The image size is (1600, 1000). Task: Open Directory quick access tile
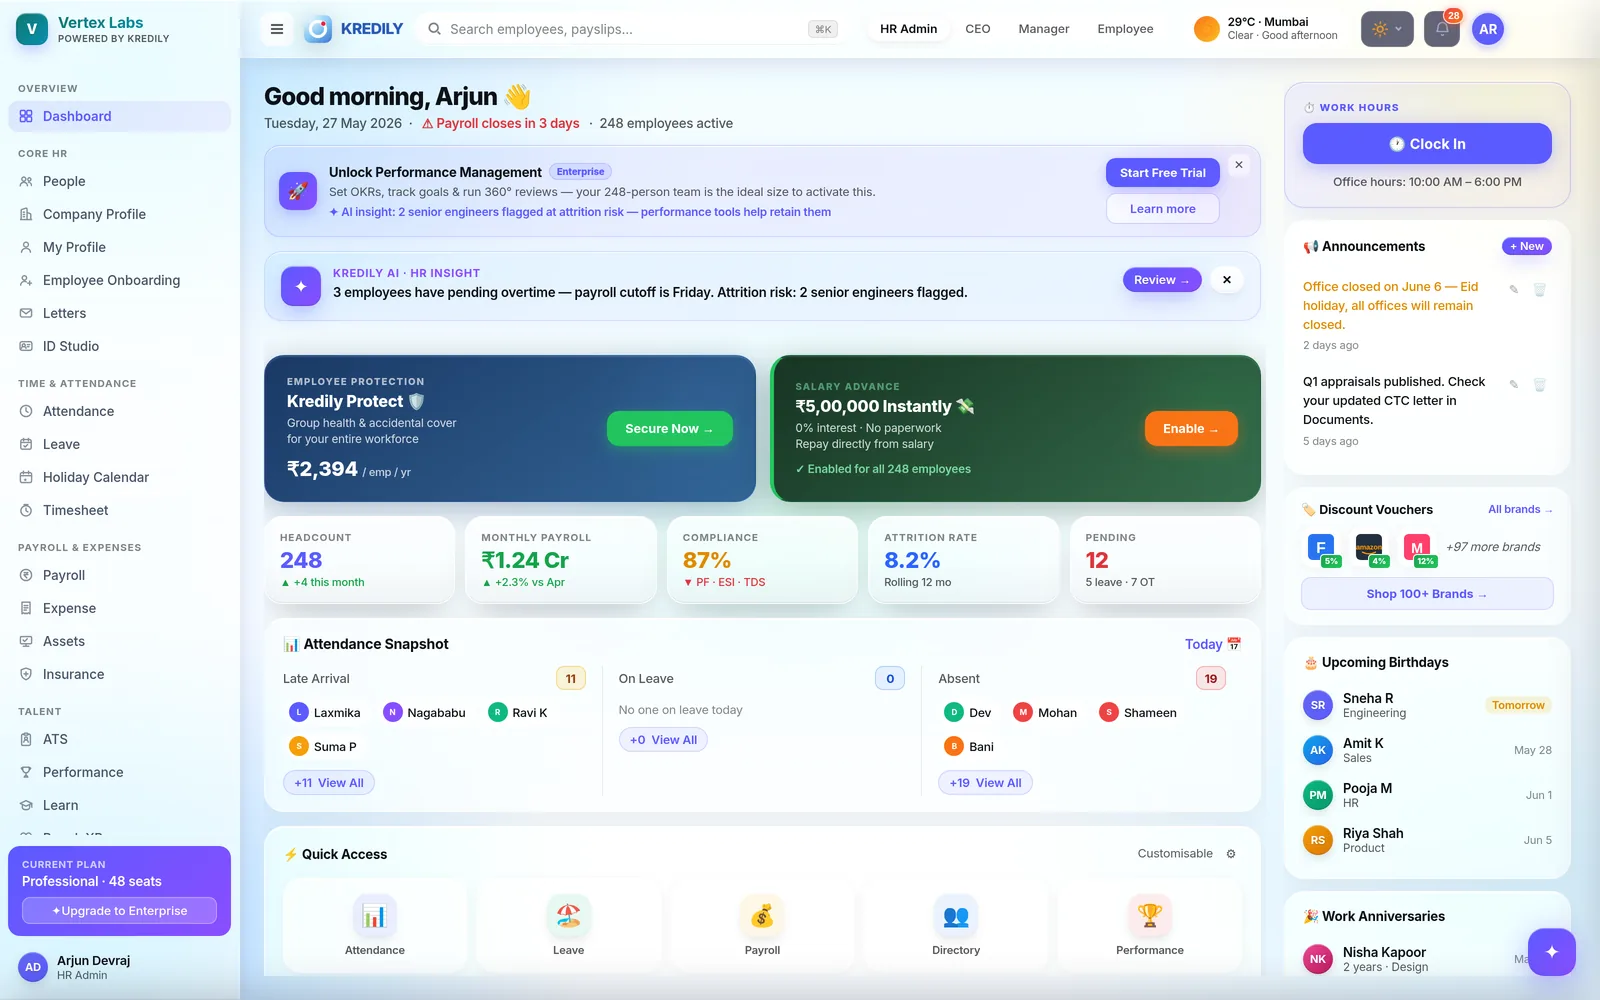tap(956, 924)
